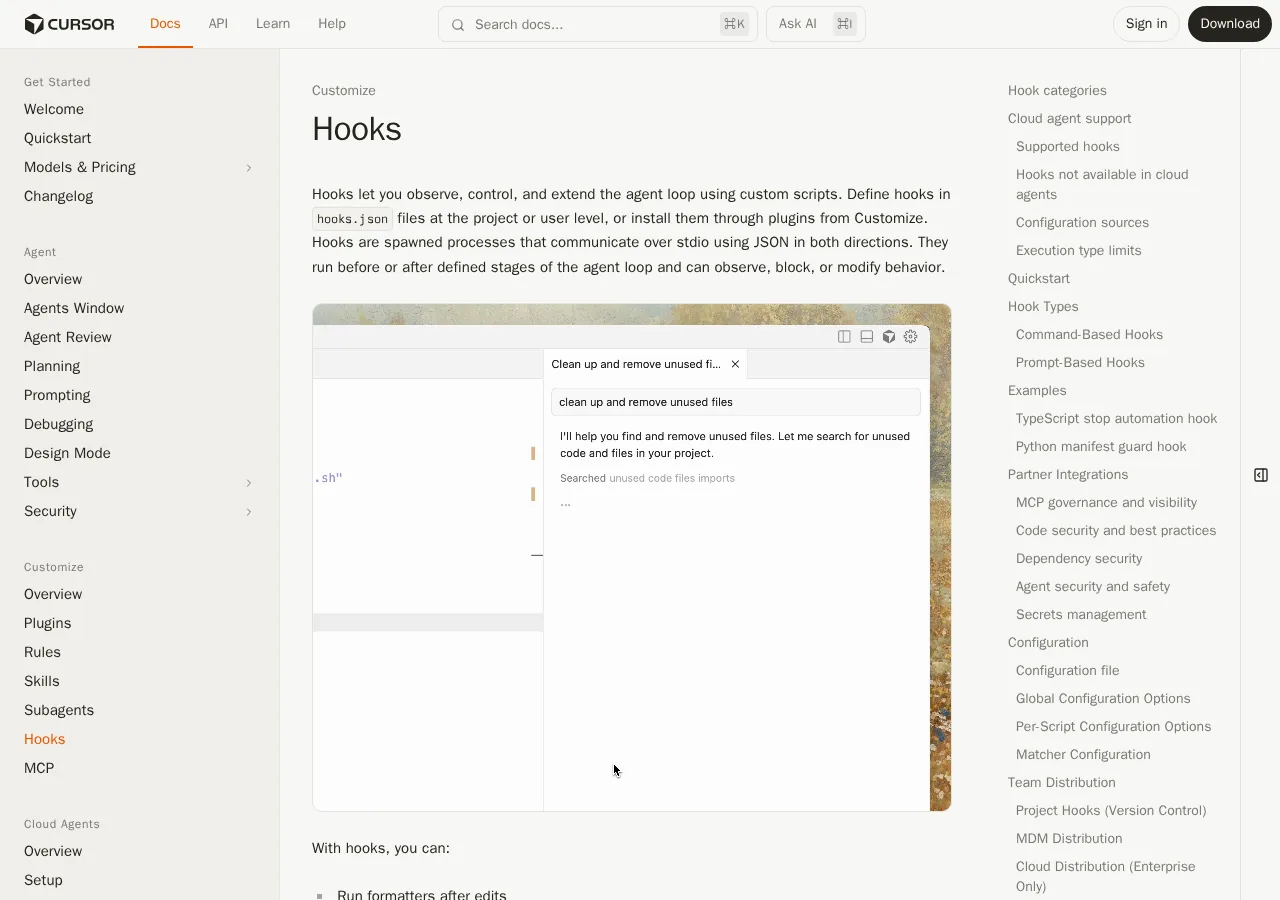Viewport: 1280px width, 900px height.
Task: Jump to Configuration sources
Action: tap(1082, 222)
